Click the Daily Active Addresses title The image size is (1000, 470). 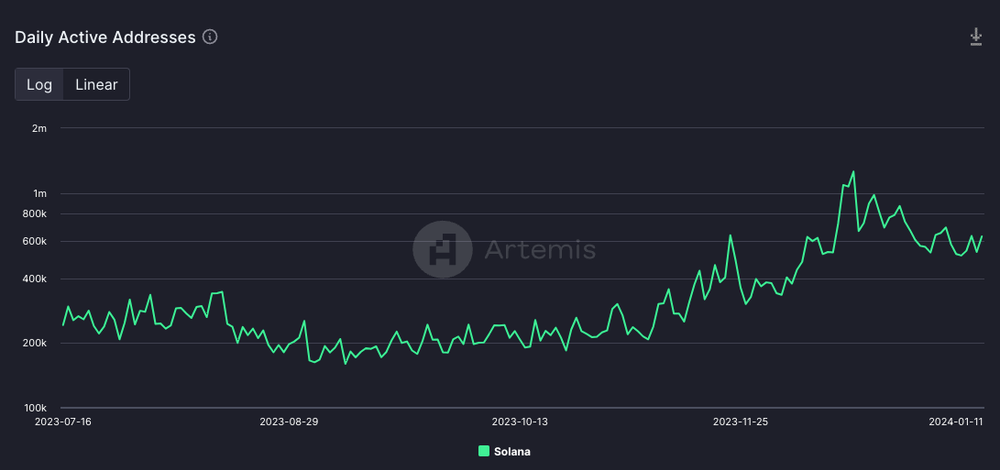coord(105,38)
